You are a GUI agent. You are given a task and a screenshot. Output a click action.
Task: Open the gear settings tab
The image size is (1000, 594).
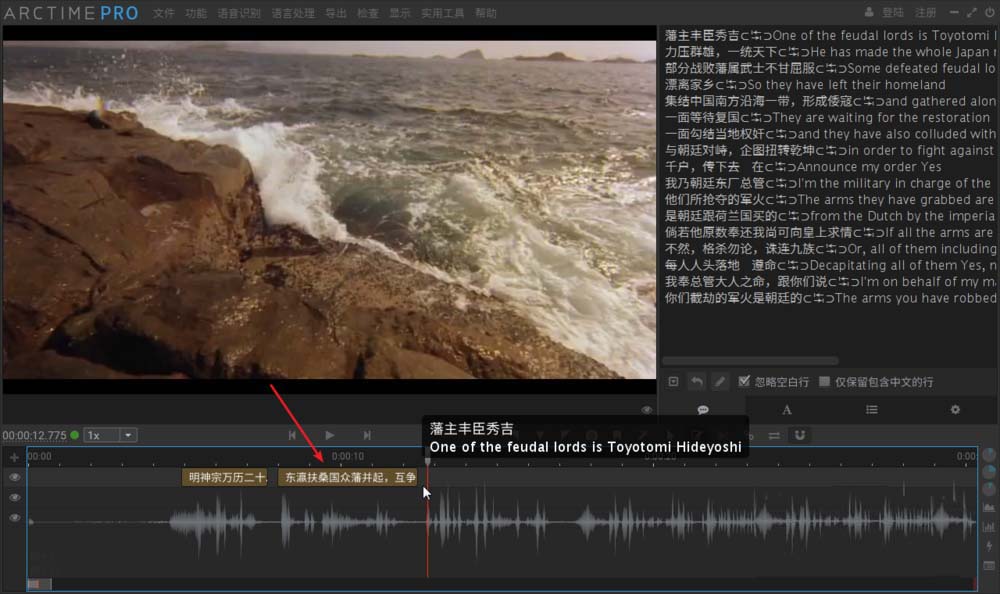tap(955, 410)
